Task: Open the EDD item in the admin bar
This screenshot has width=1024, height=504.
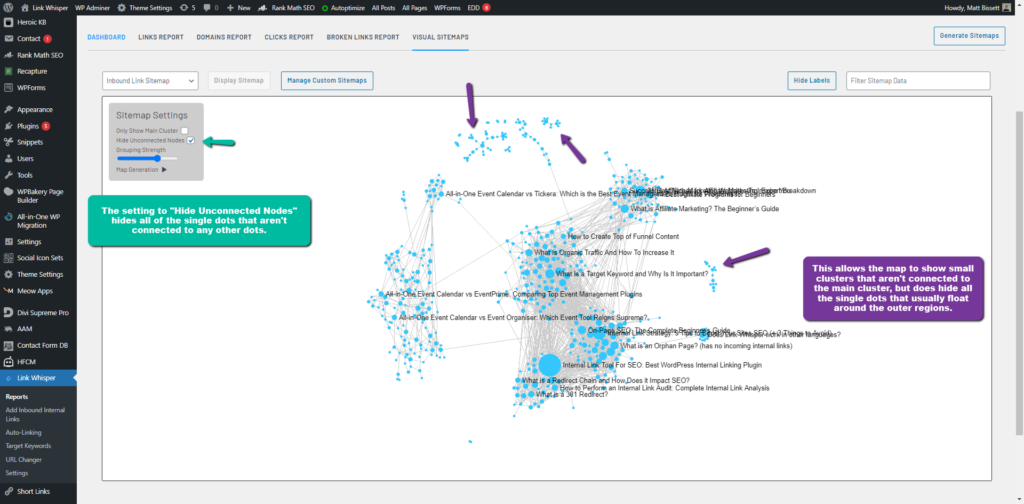Action: [x=479, y=8]
